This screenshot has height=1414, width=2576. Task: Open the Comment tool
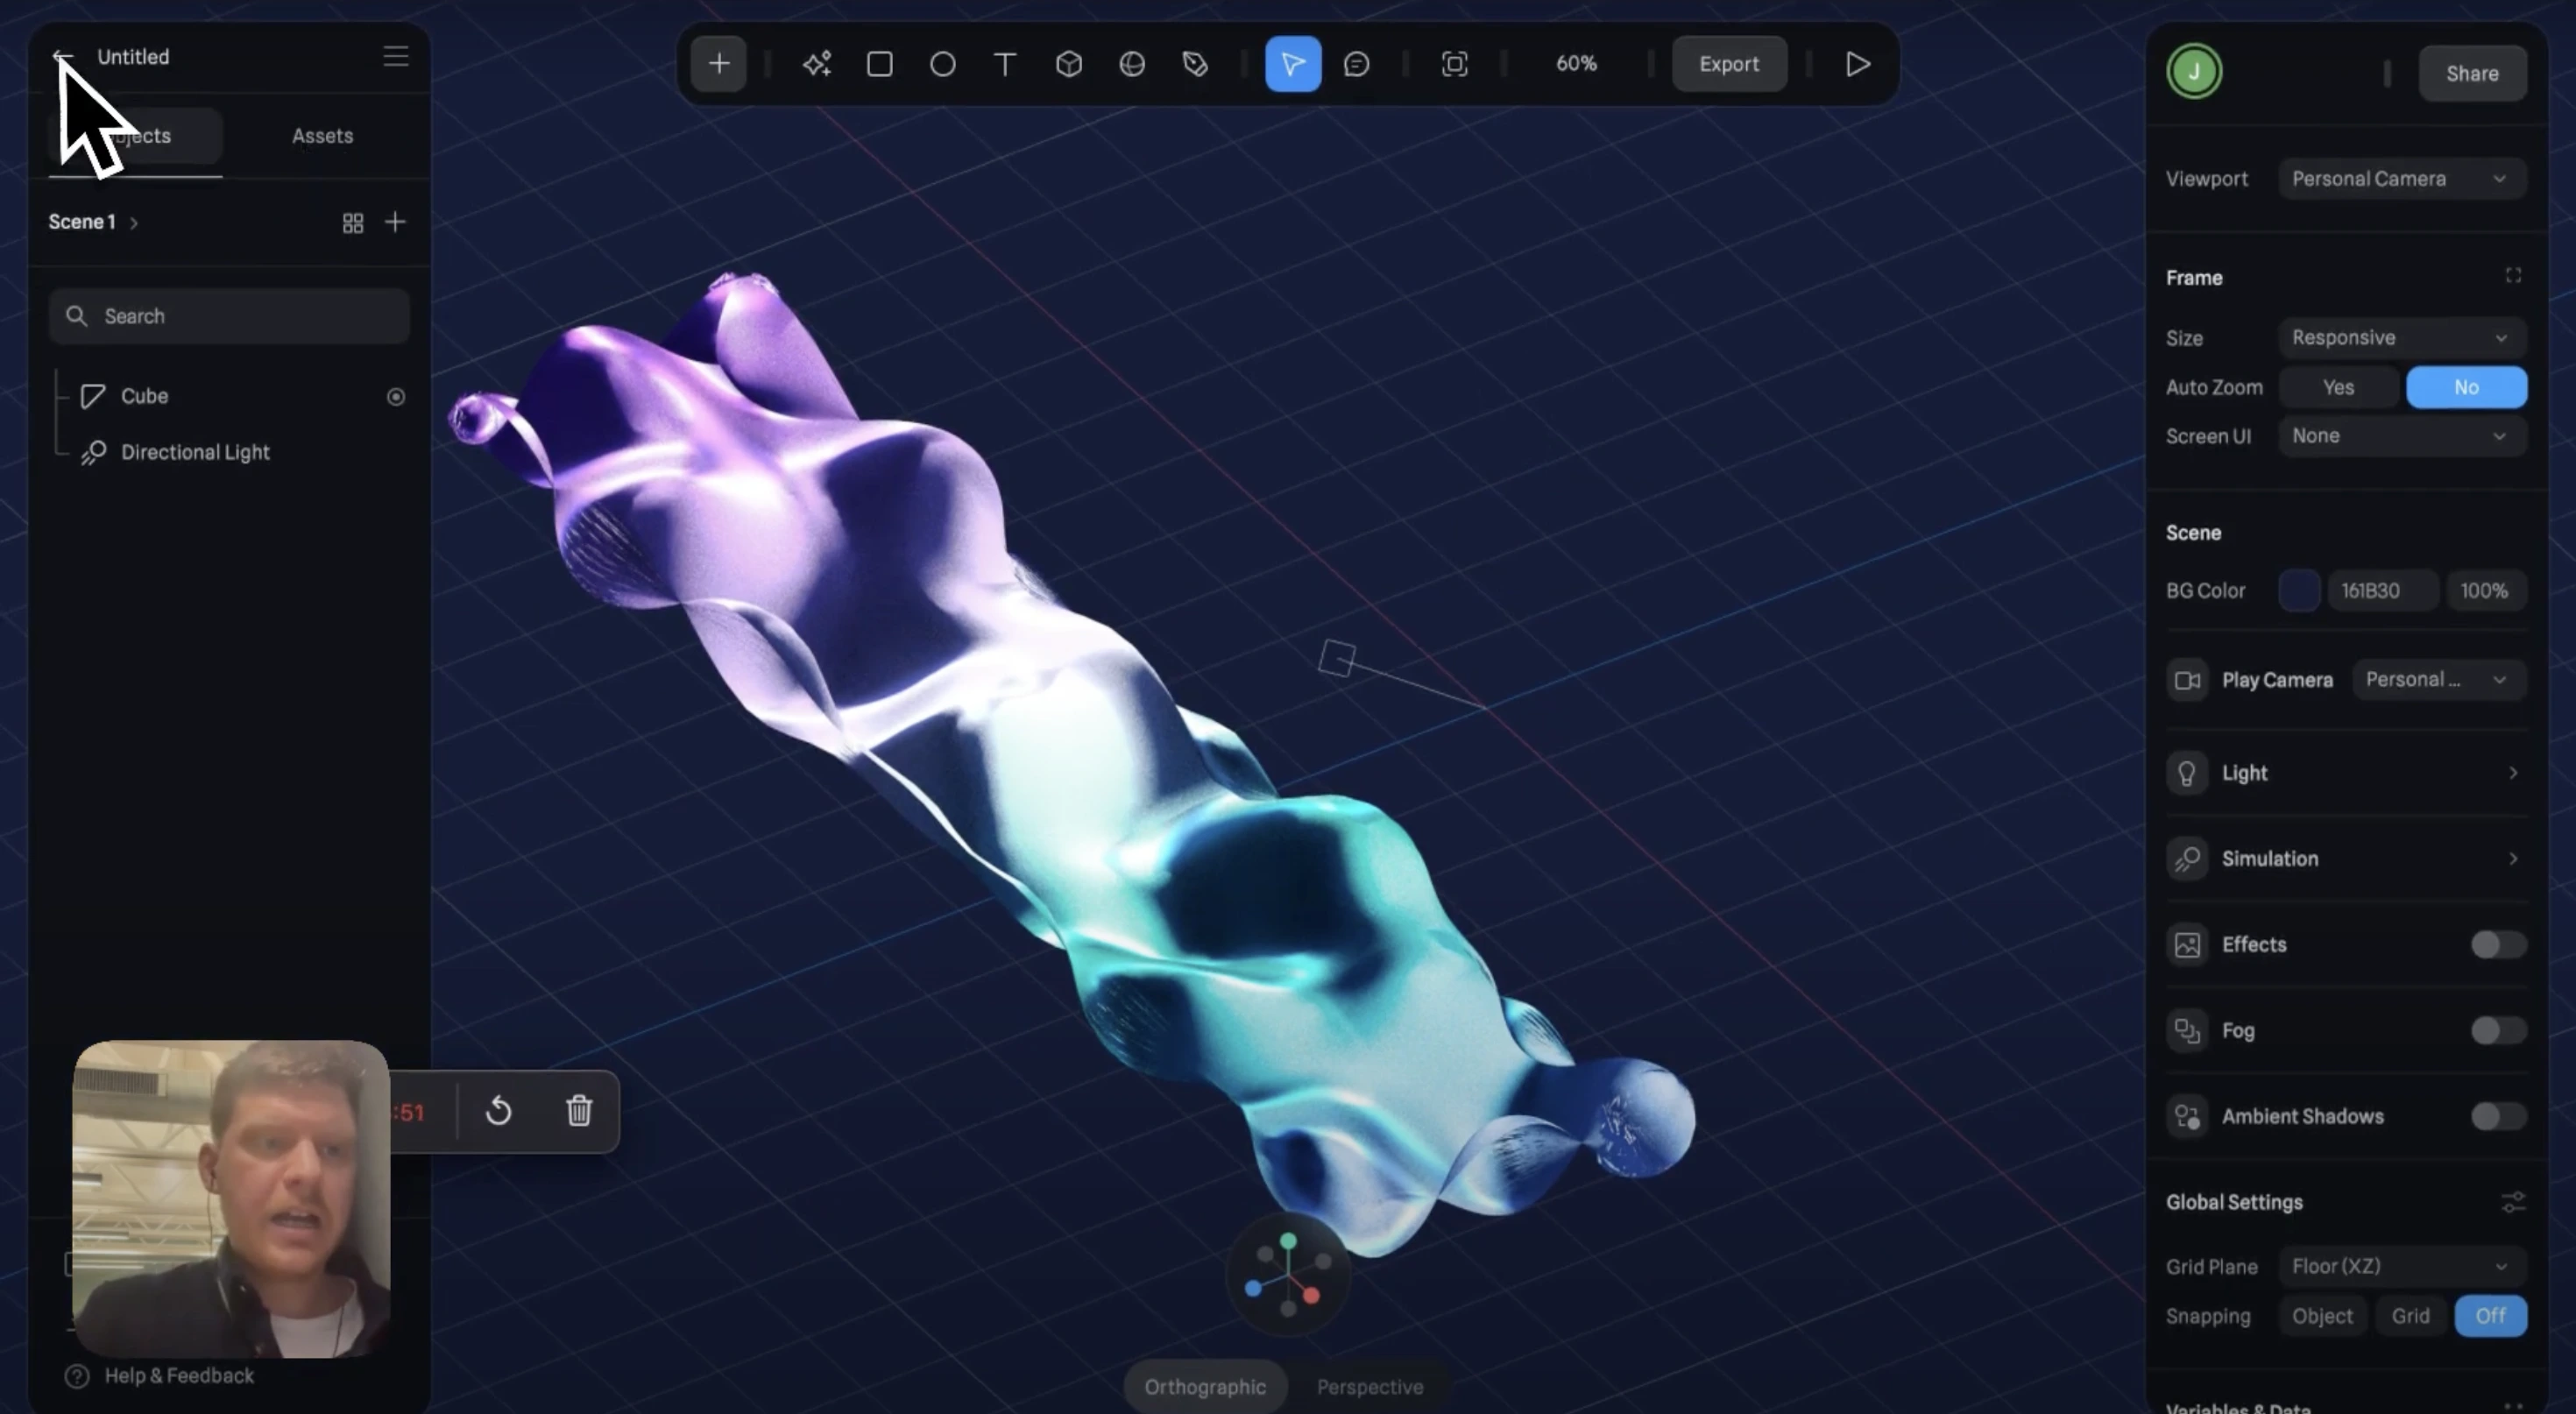pyautogui.click(x=1357, y=64)
